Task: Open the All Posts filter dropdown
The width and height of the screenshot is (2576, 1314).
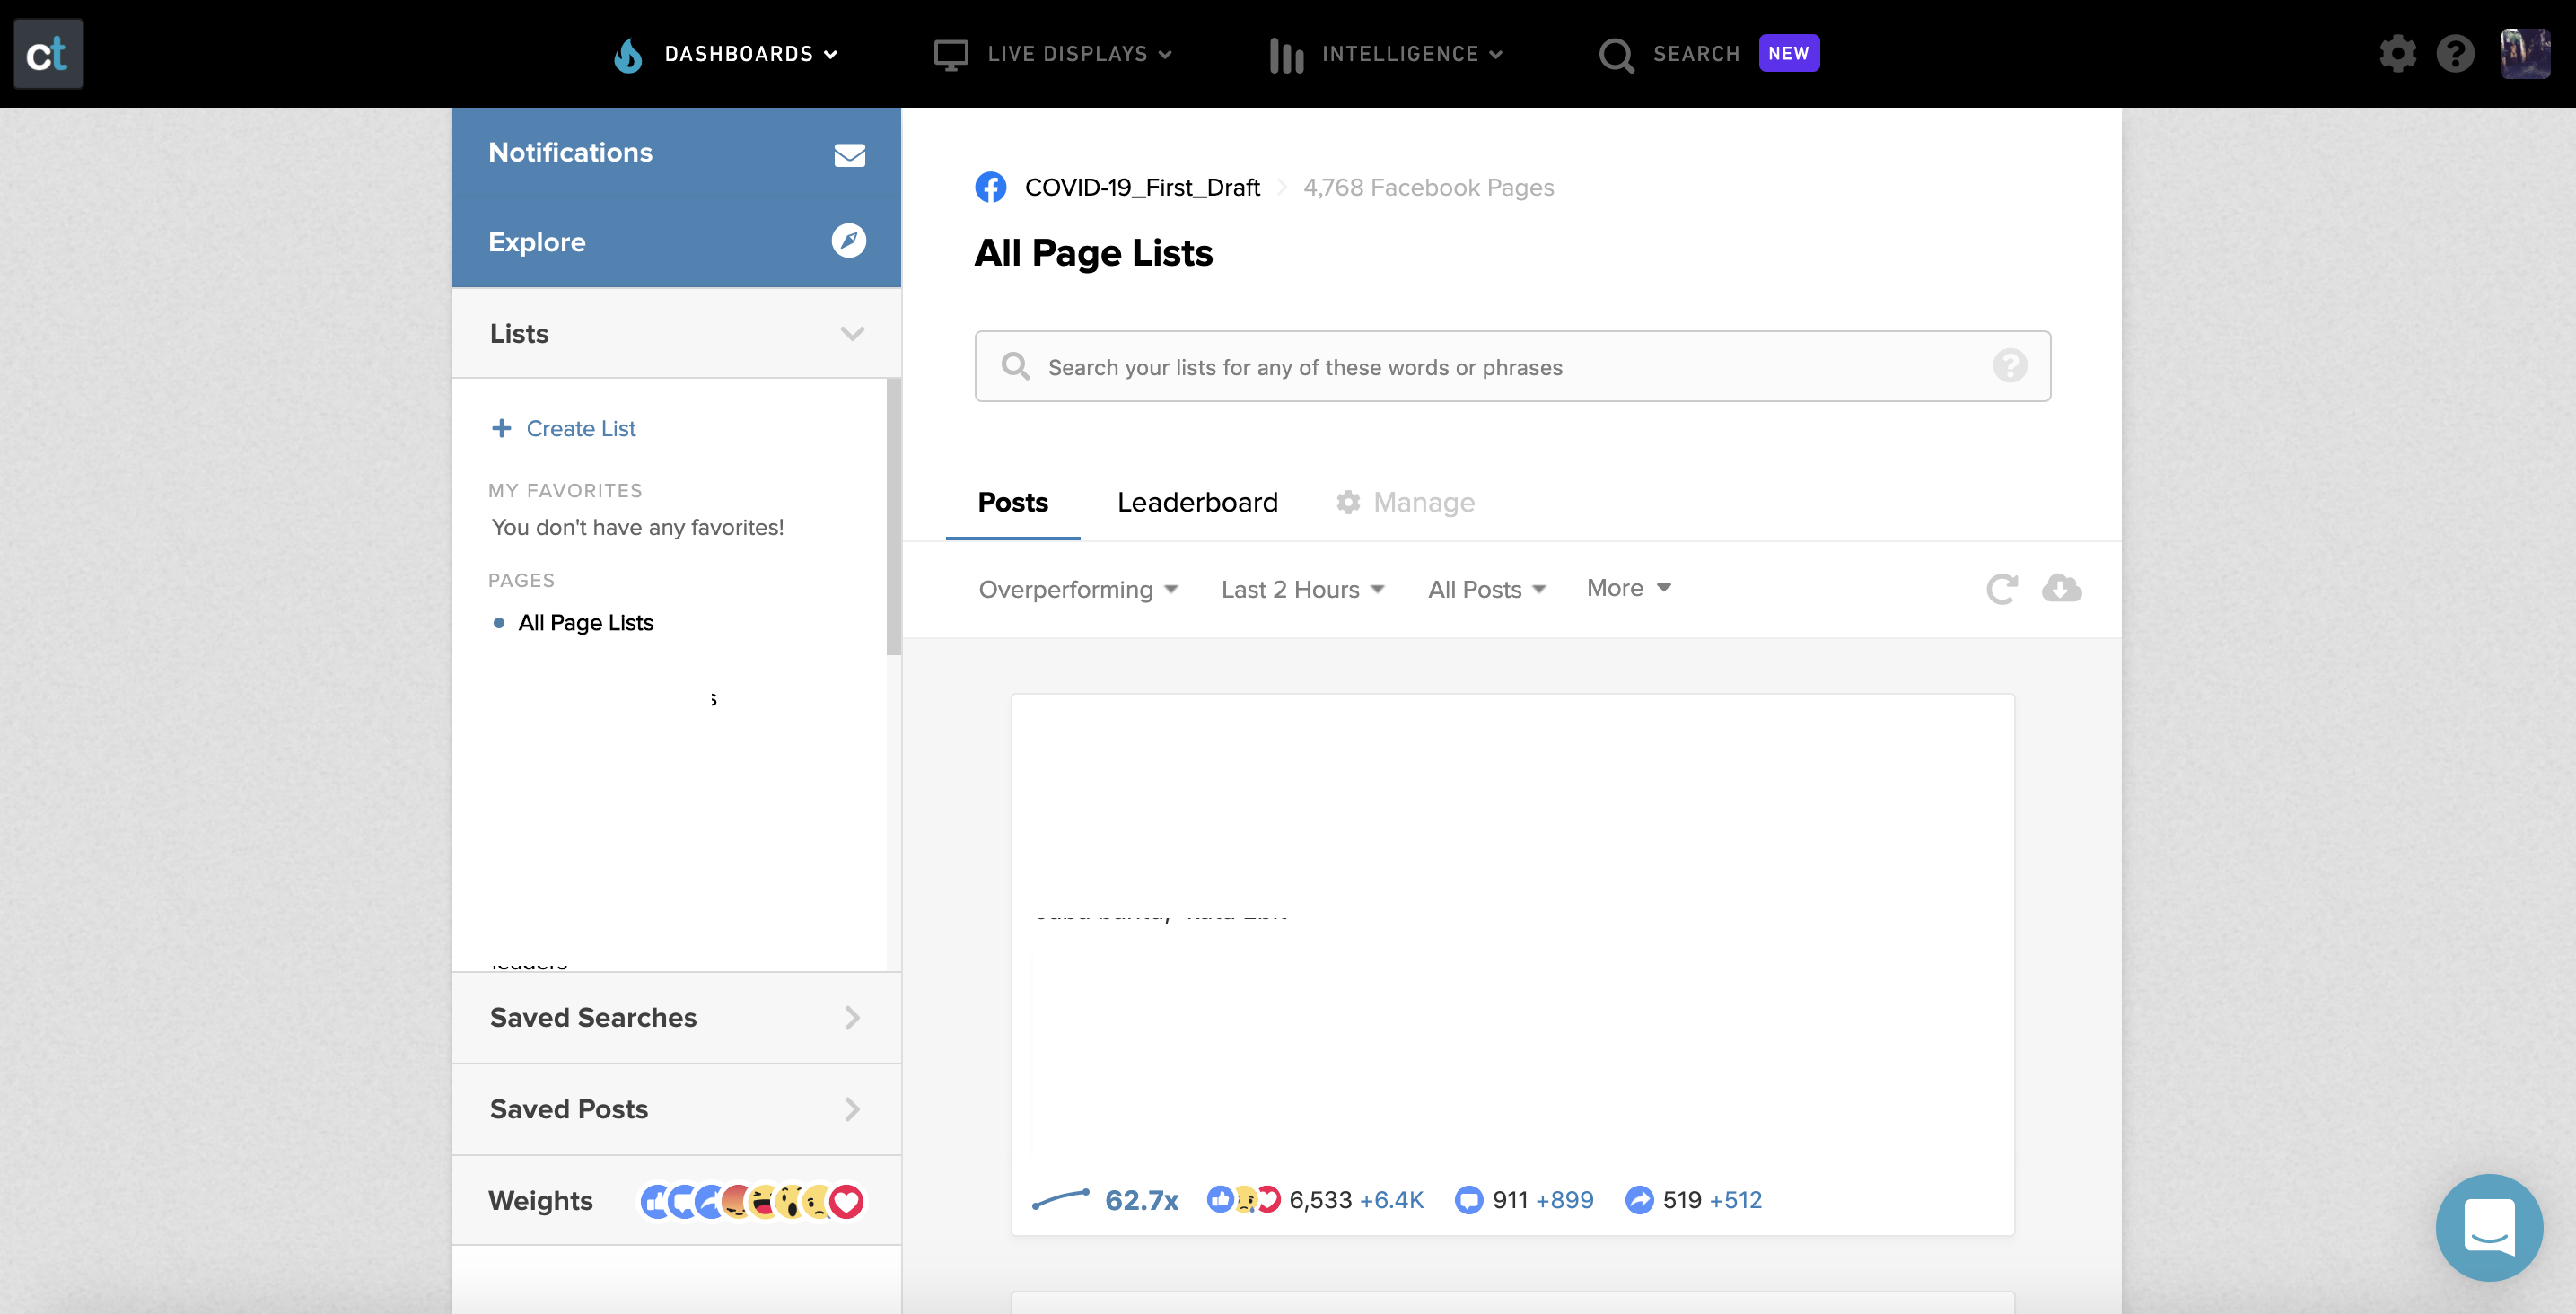Action: [x=1486, y=590]
